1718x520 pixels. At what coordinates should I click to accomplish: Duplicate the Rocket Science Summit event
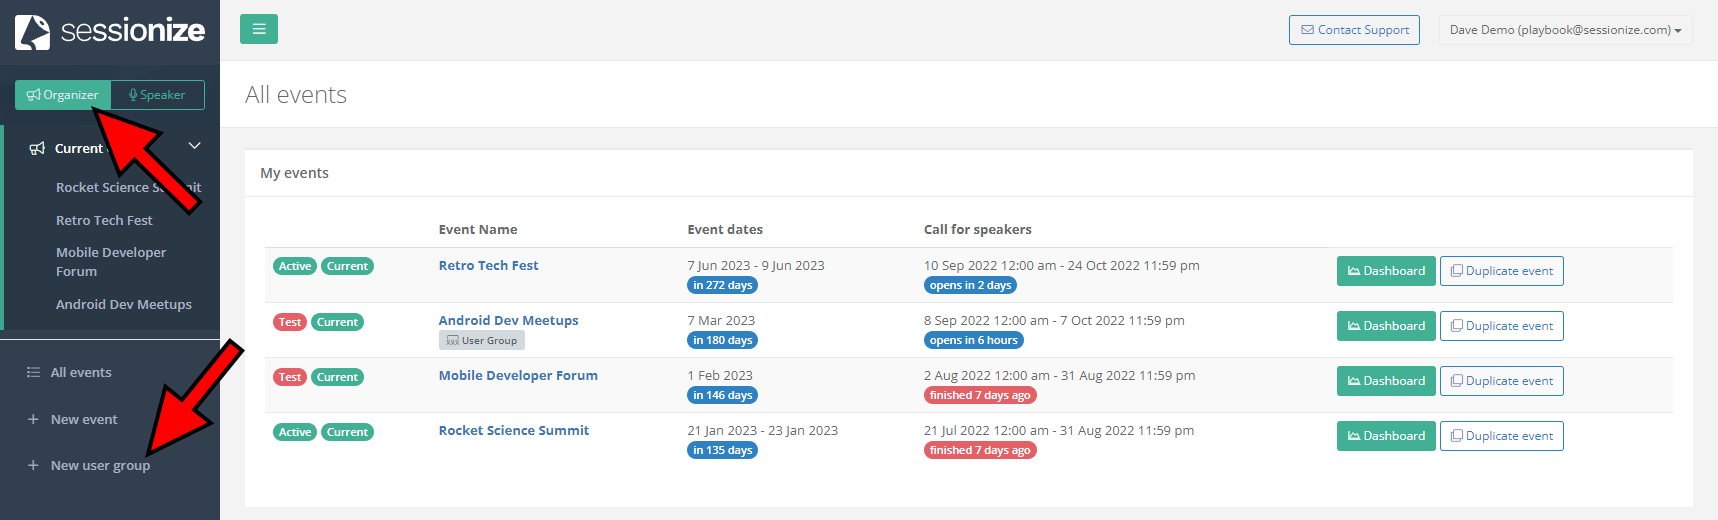(1501, 436)
